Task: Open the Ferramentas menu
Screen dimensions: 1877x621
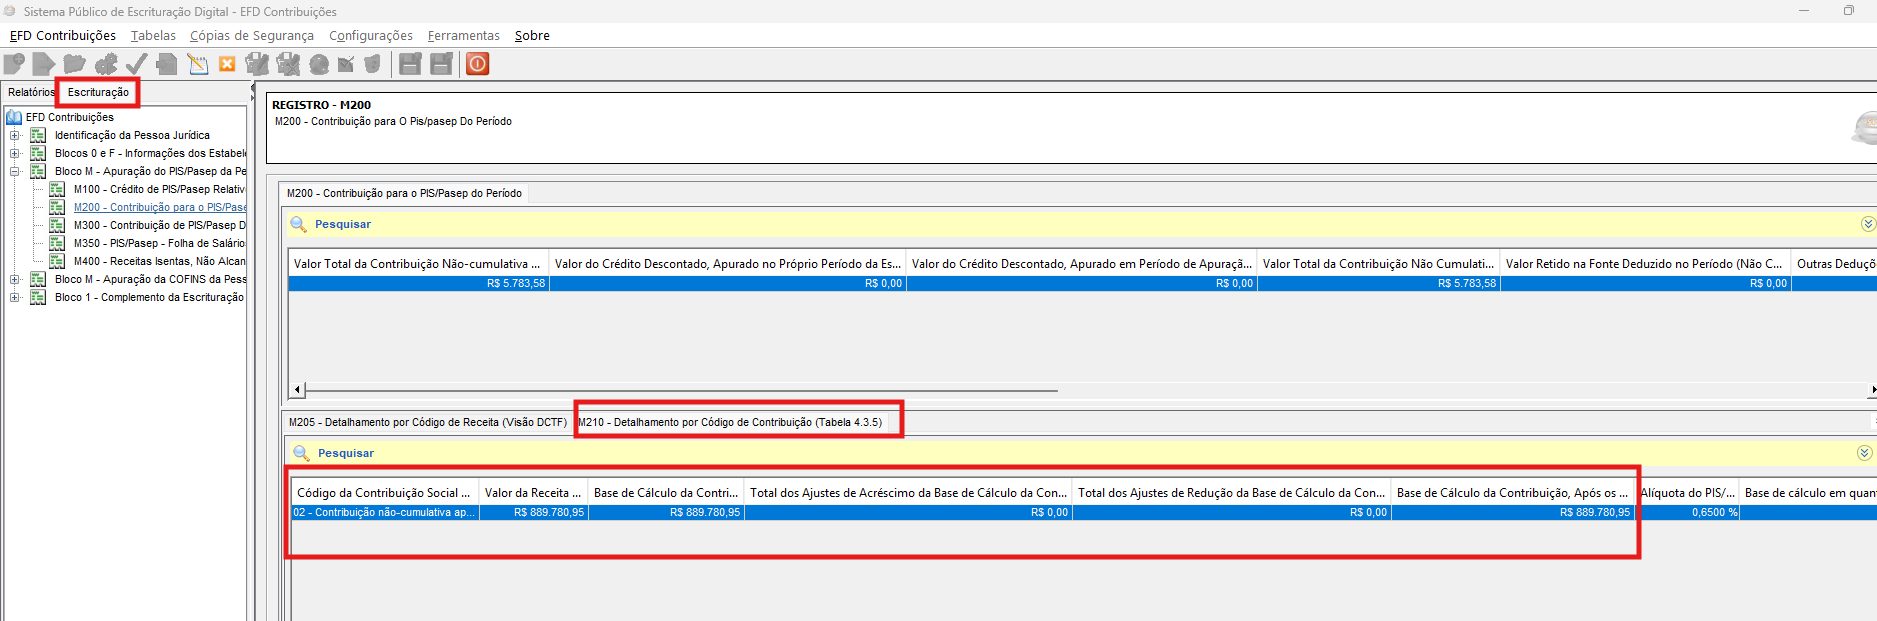Action: pyautogui.click(x=464, y=36)
